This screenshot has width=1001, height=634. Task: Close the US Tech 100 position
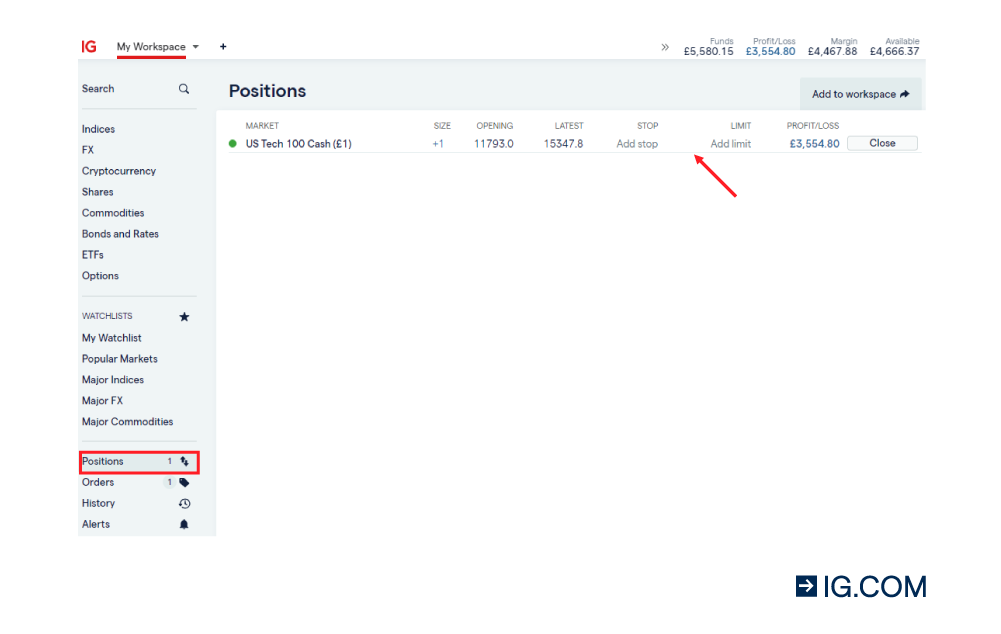[x=881, y=143]
